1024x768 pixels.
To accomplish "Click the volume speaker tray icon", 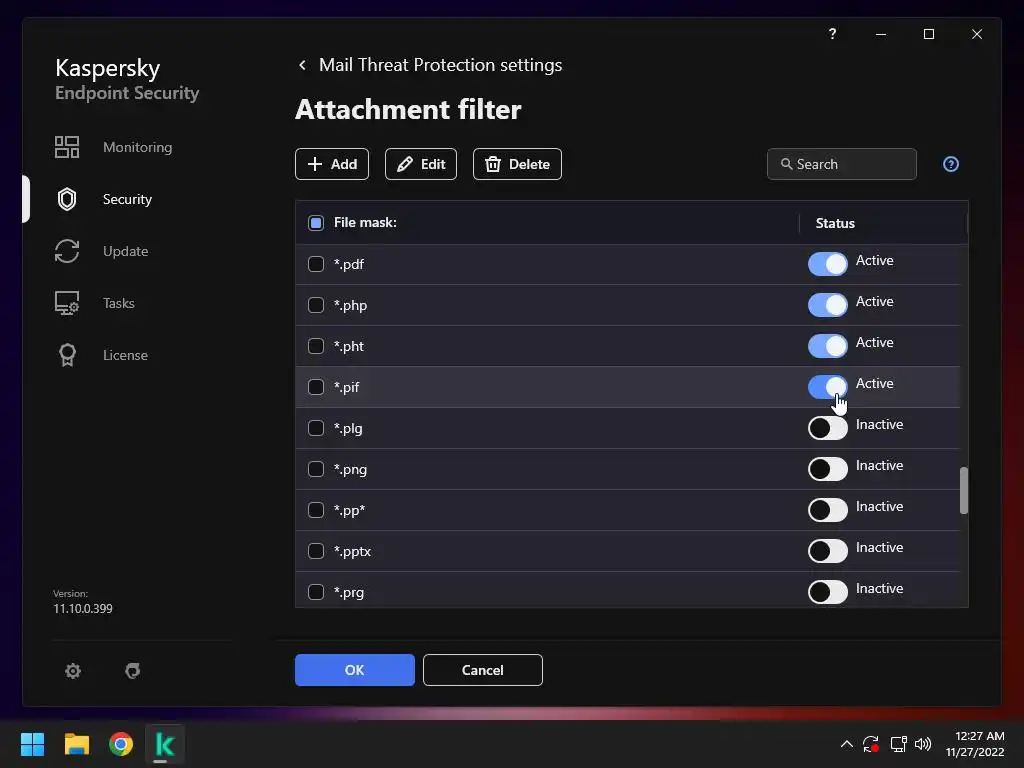I will pyautogui.click(x=923, y=744).
